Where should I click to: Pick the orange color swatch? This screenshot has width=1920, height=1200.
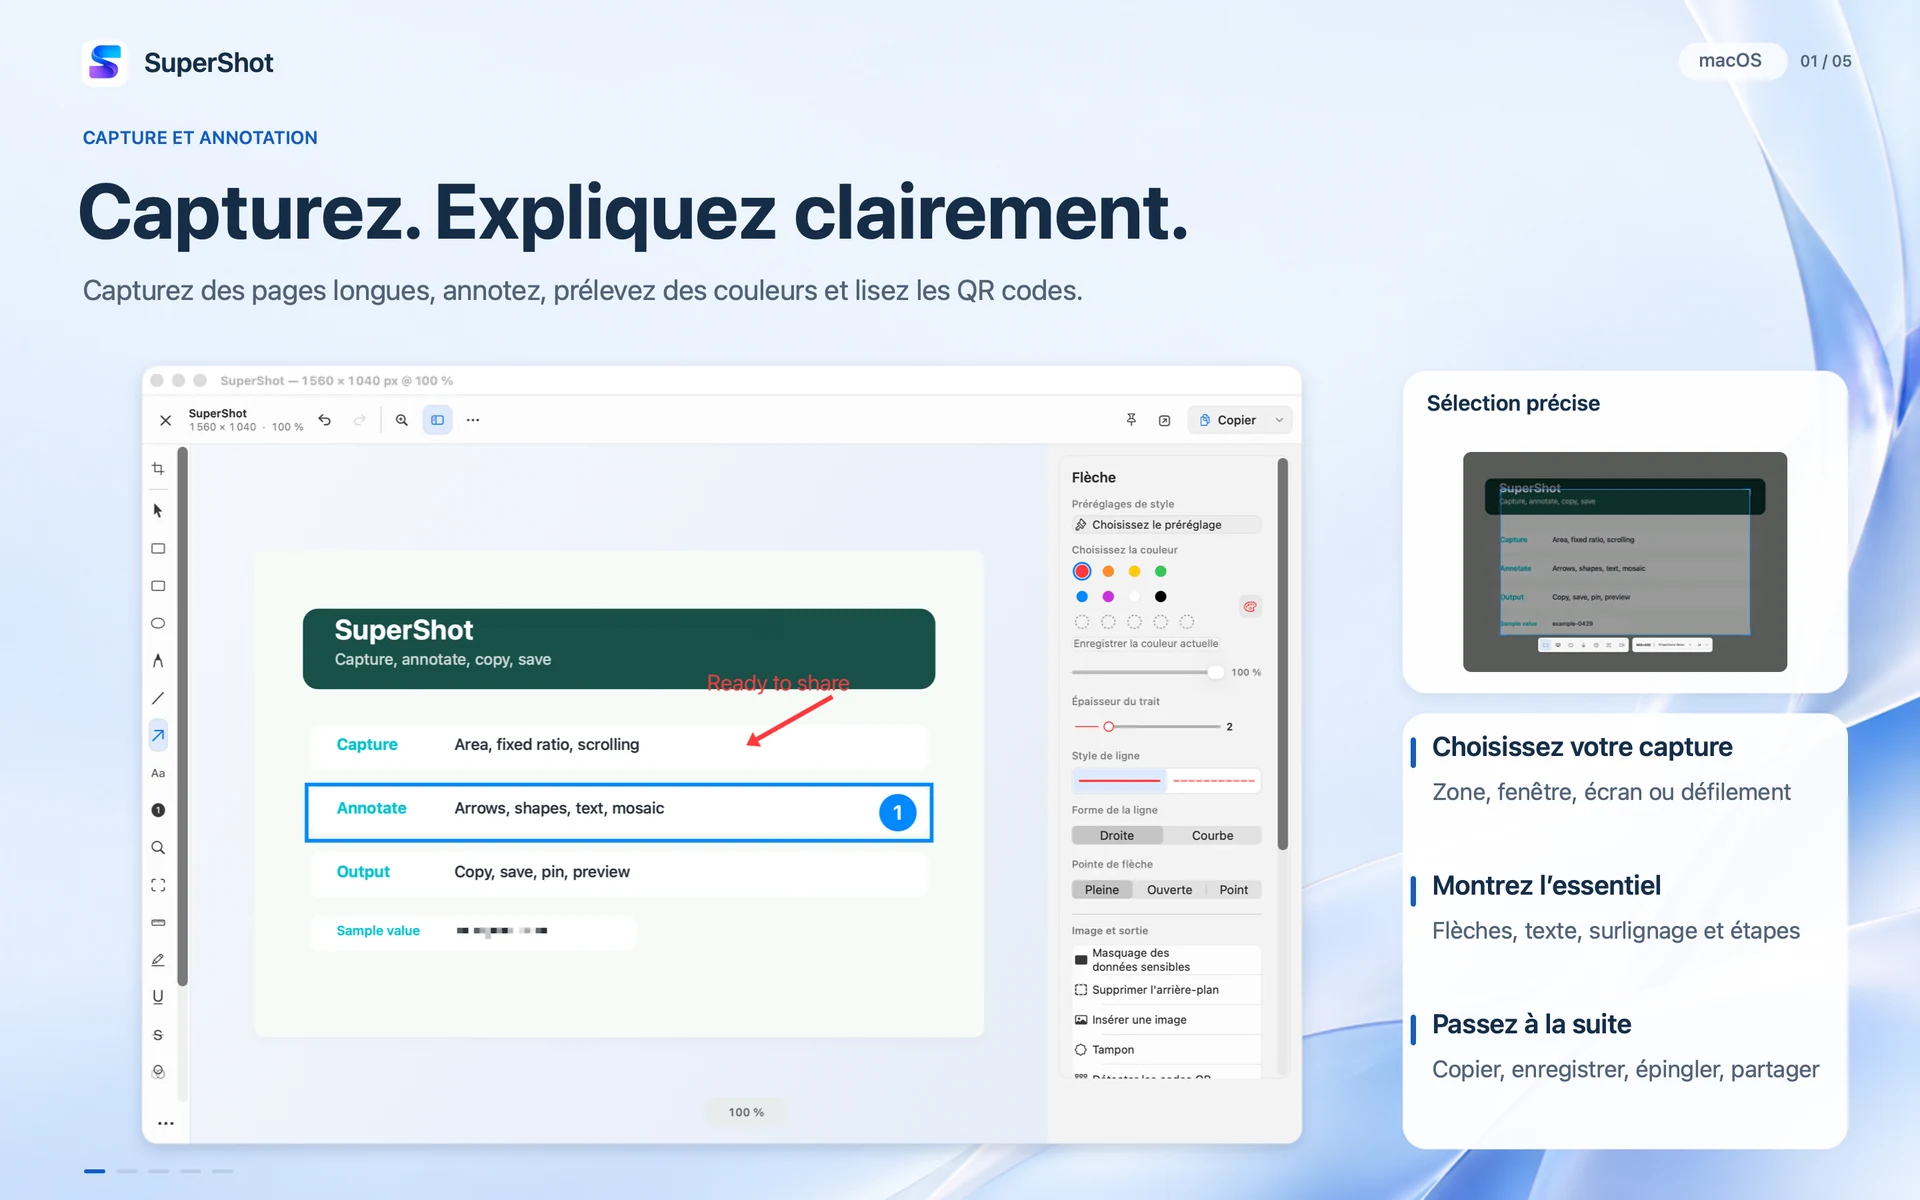pos(1108,571)
